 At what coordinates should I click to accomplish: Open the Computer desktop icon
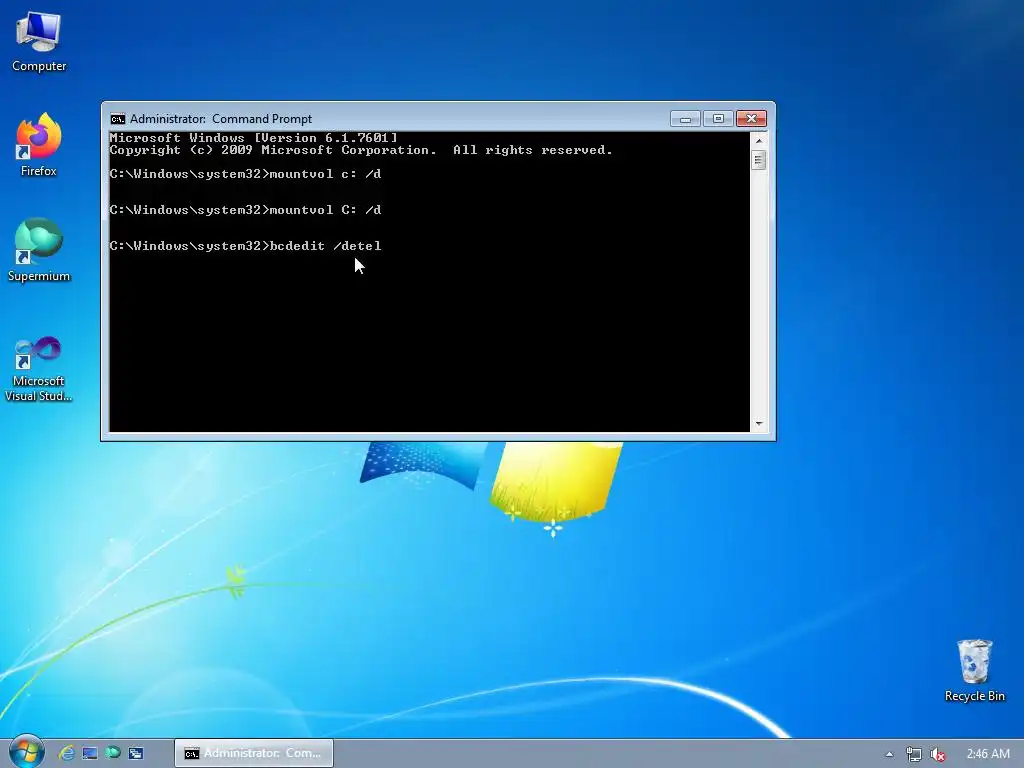click(39, 42)
